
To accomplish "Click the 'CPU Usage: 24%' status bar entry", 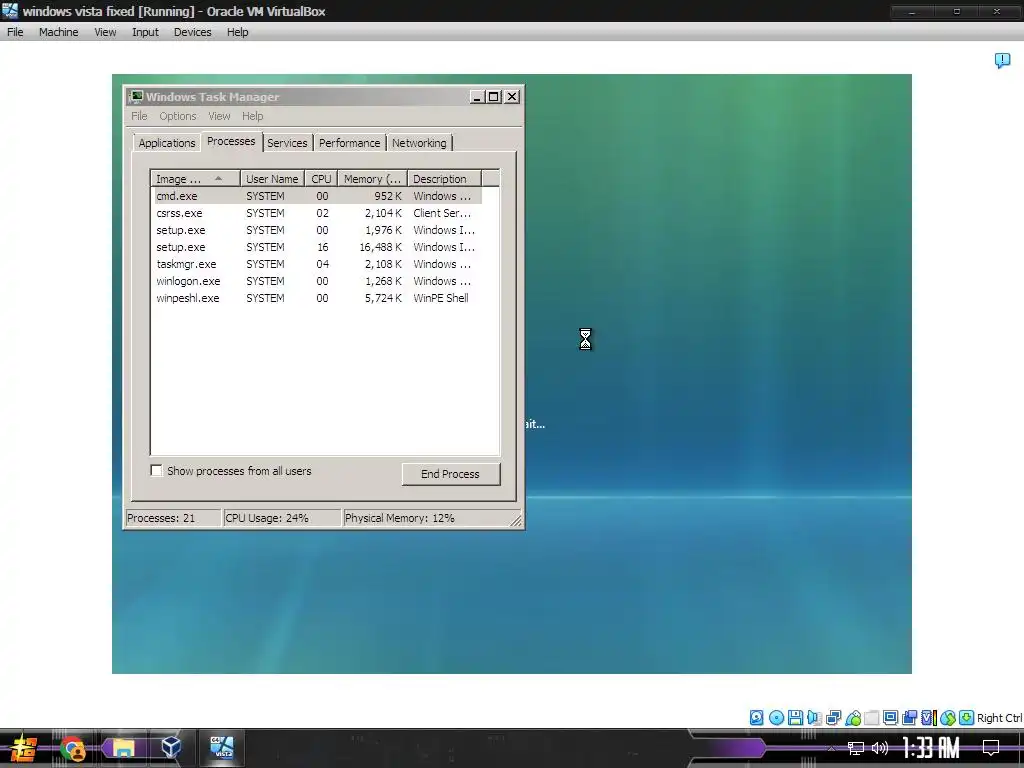I will (282, 518).
